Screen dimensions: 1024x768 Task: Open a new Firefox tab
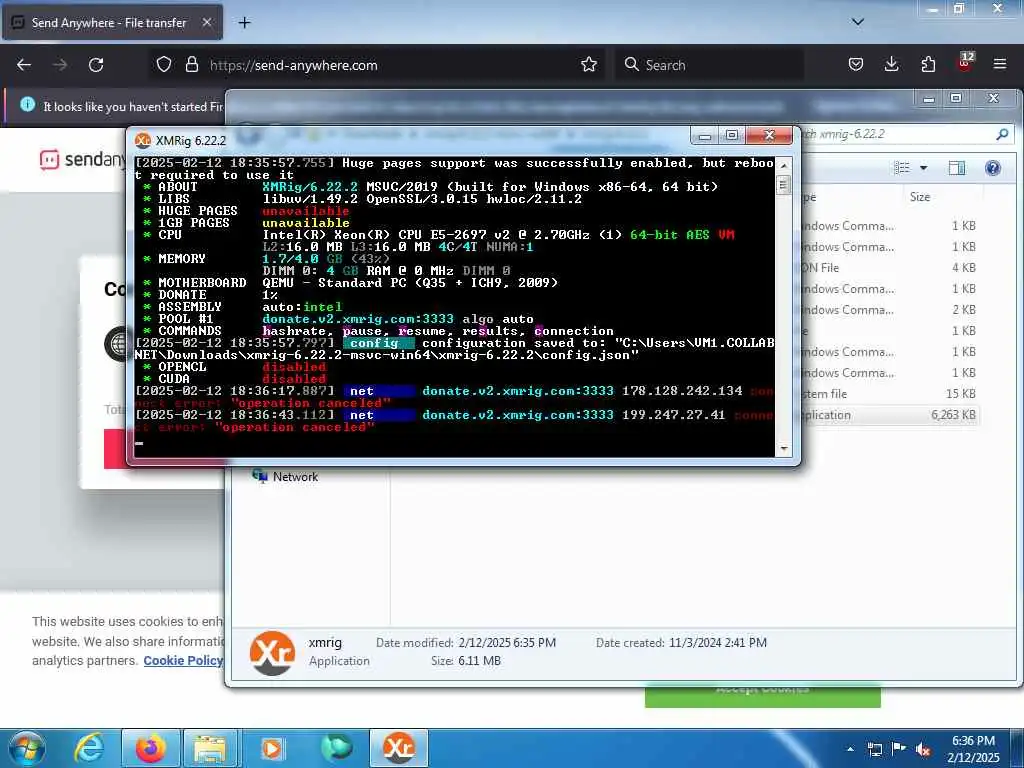coord(244,23)
